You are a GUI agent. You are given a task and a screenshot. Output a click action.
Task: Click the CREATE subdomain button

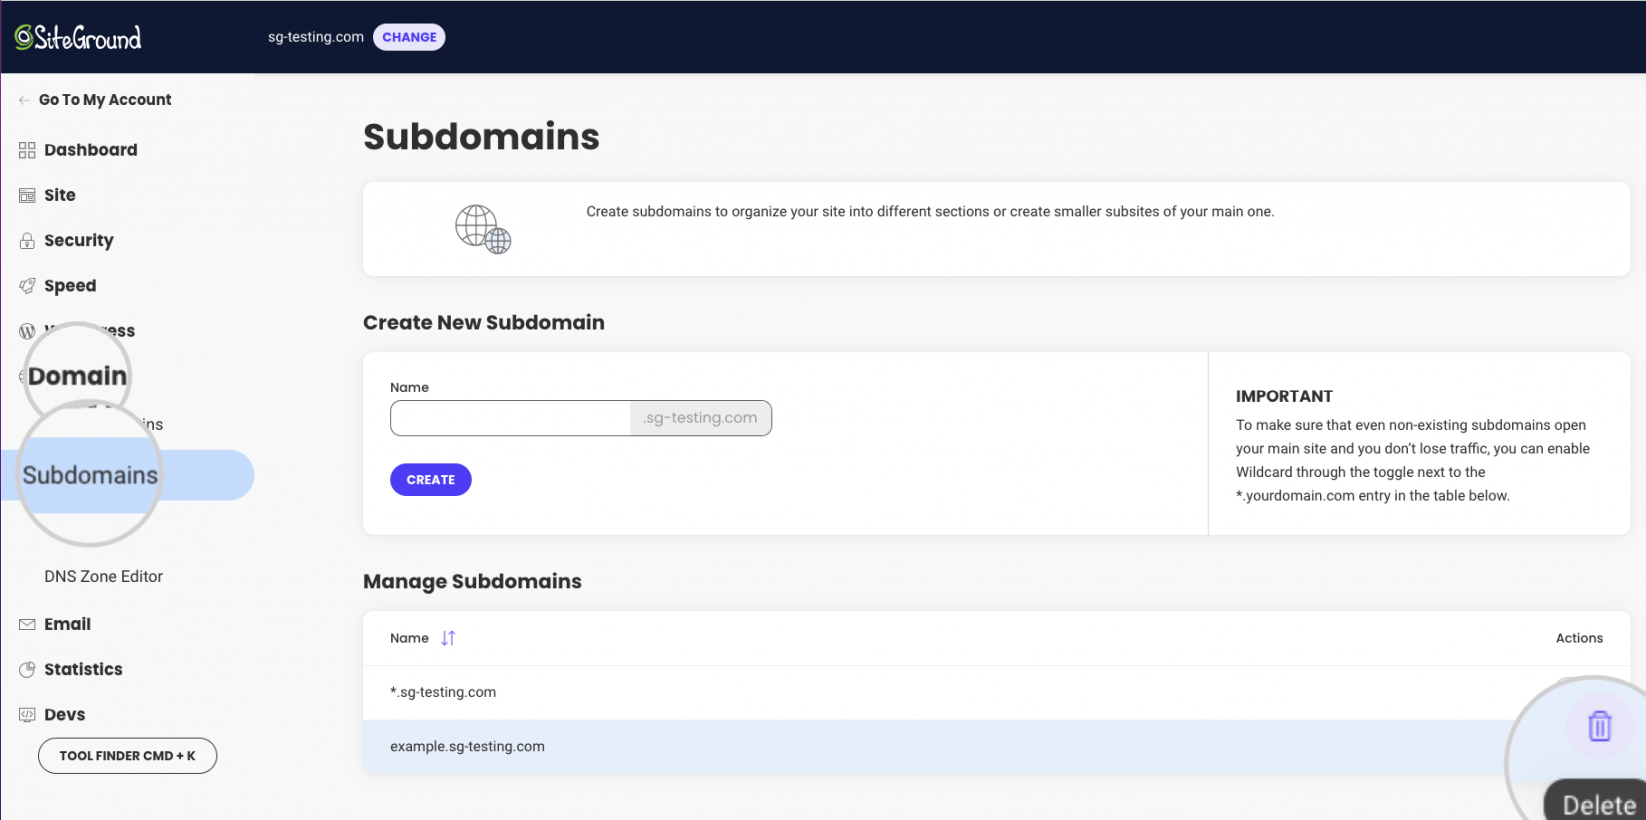pos(430,480)
